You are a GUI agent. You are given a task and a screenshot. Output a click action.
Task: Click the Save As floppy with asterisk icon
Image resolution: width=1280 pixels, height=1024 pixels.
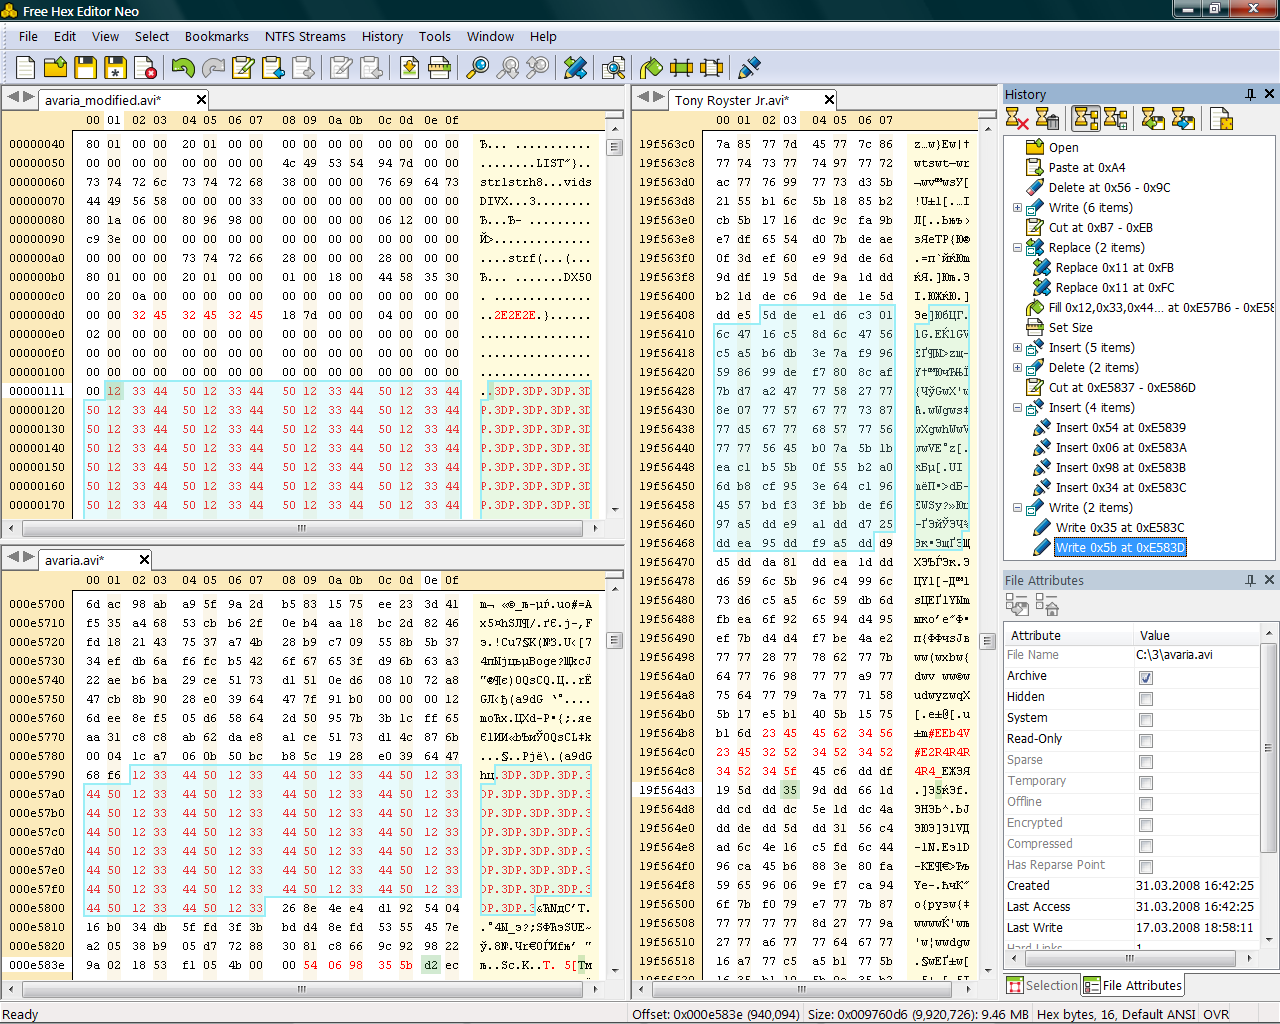[116, 67]
